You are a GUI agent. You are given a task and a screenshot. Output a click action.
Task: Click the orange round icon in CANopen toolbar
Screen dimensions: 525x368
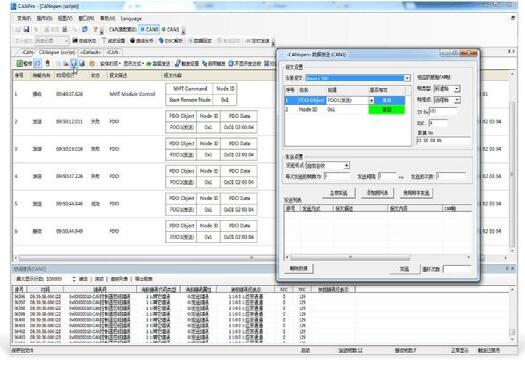tap(92, 63)
